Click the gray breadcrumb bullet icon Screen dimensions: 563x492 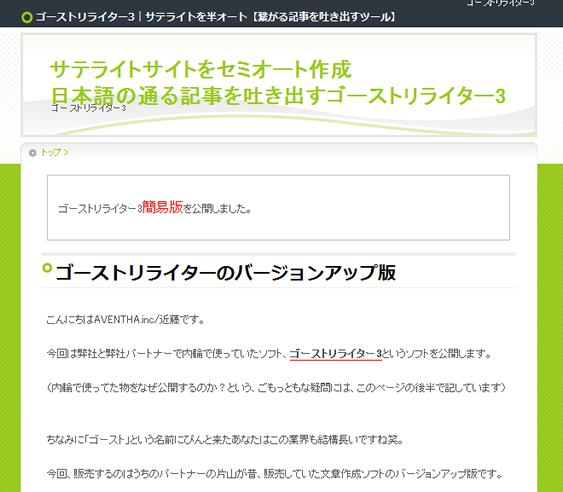point(33,153)
